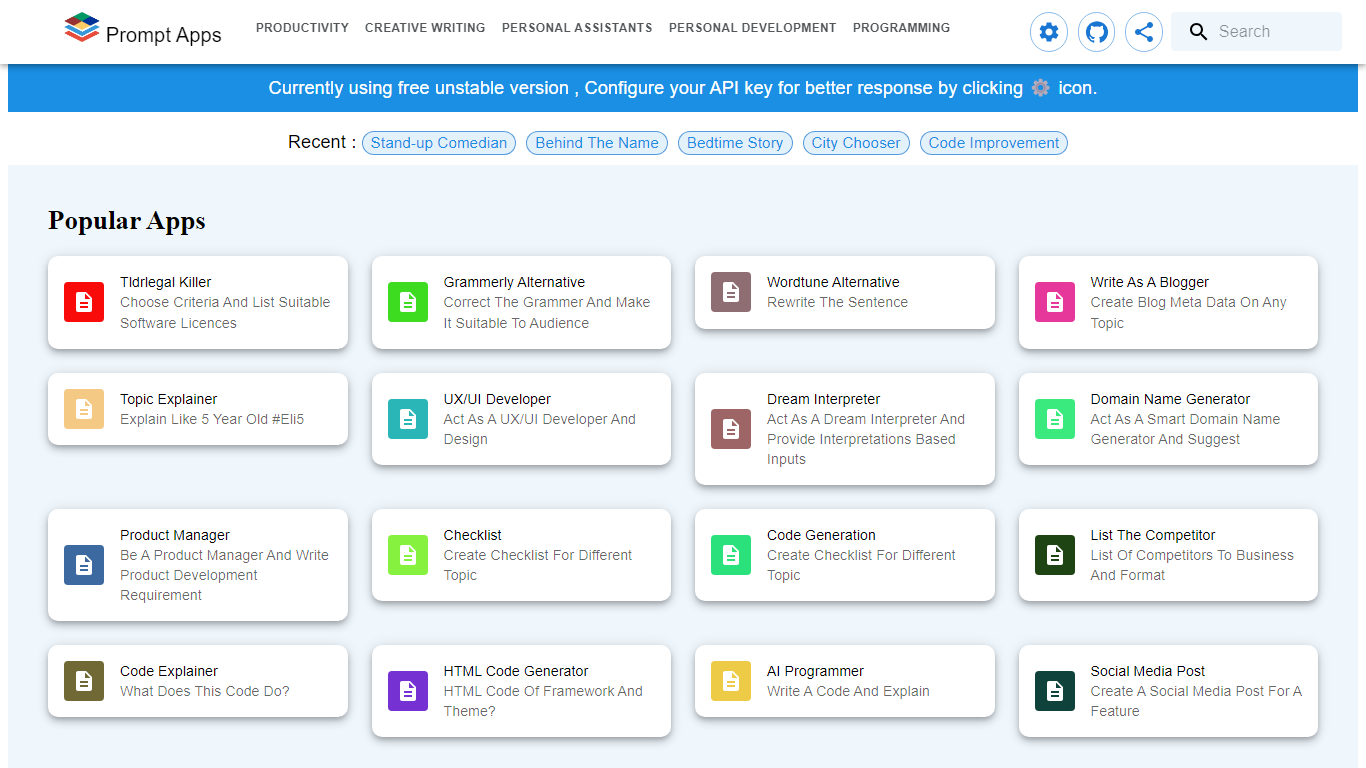
Task: Click the share icon in header
Action: [1144, 32]
